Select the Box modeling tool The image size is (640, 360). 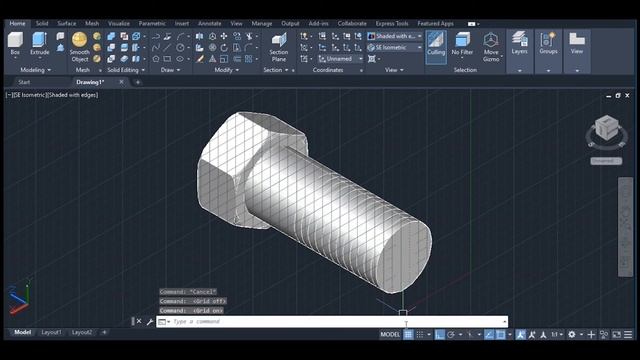pyautogui.click(x=15, y=44)
